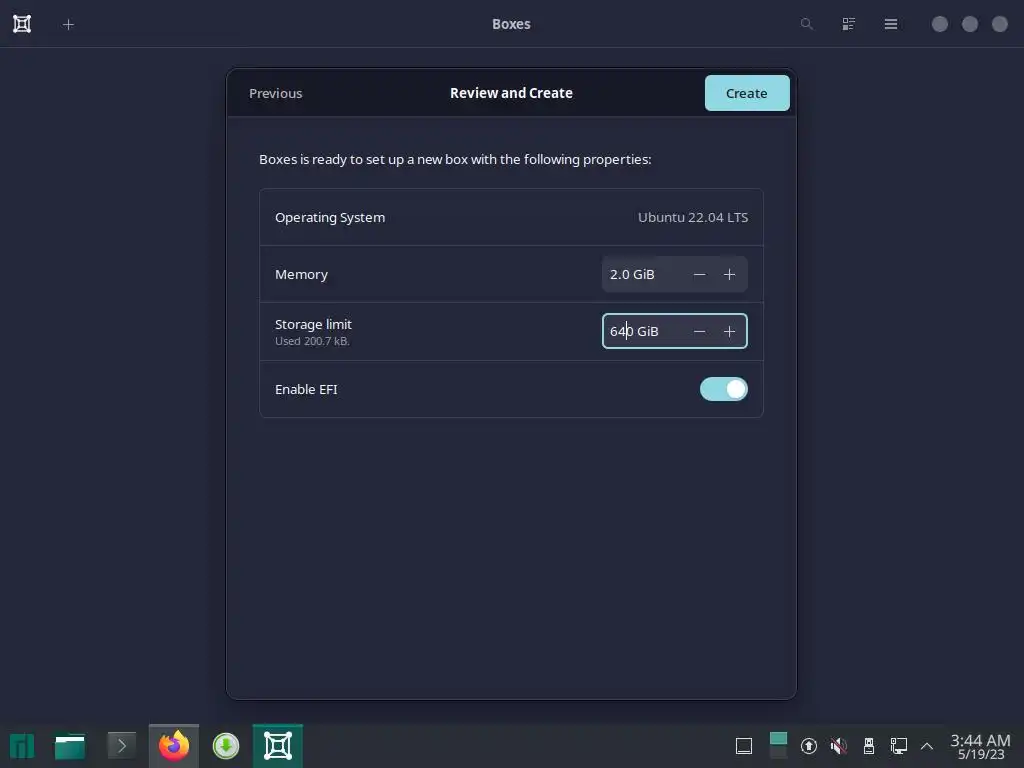Minimize the Boxes window
The height and width of the screenshot is (768, 1024).
click(x=940, y=24)
